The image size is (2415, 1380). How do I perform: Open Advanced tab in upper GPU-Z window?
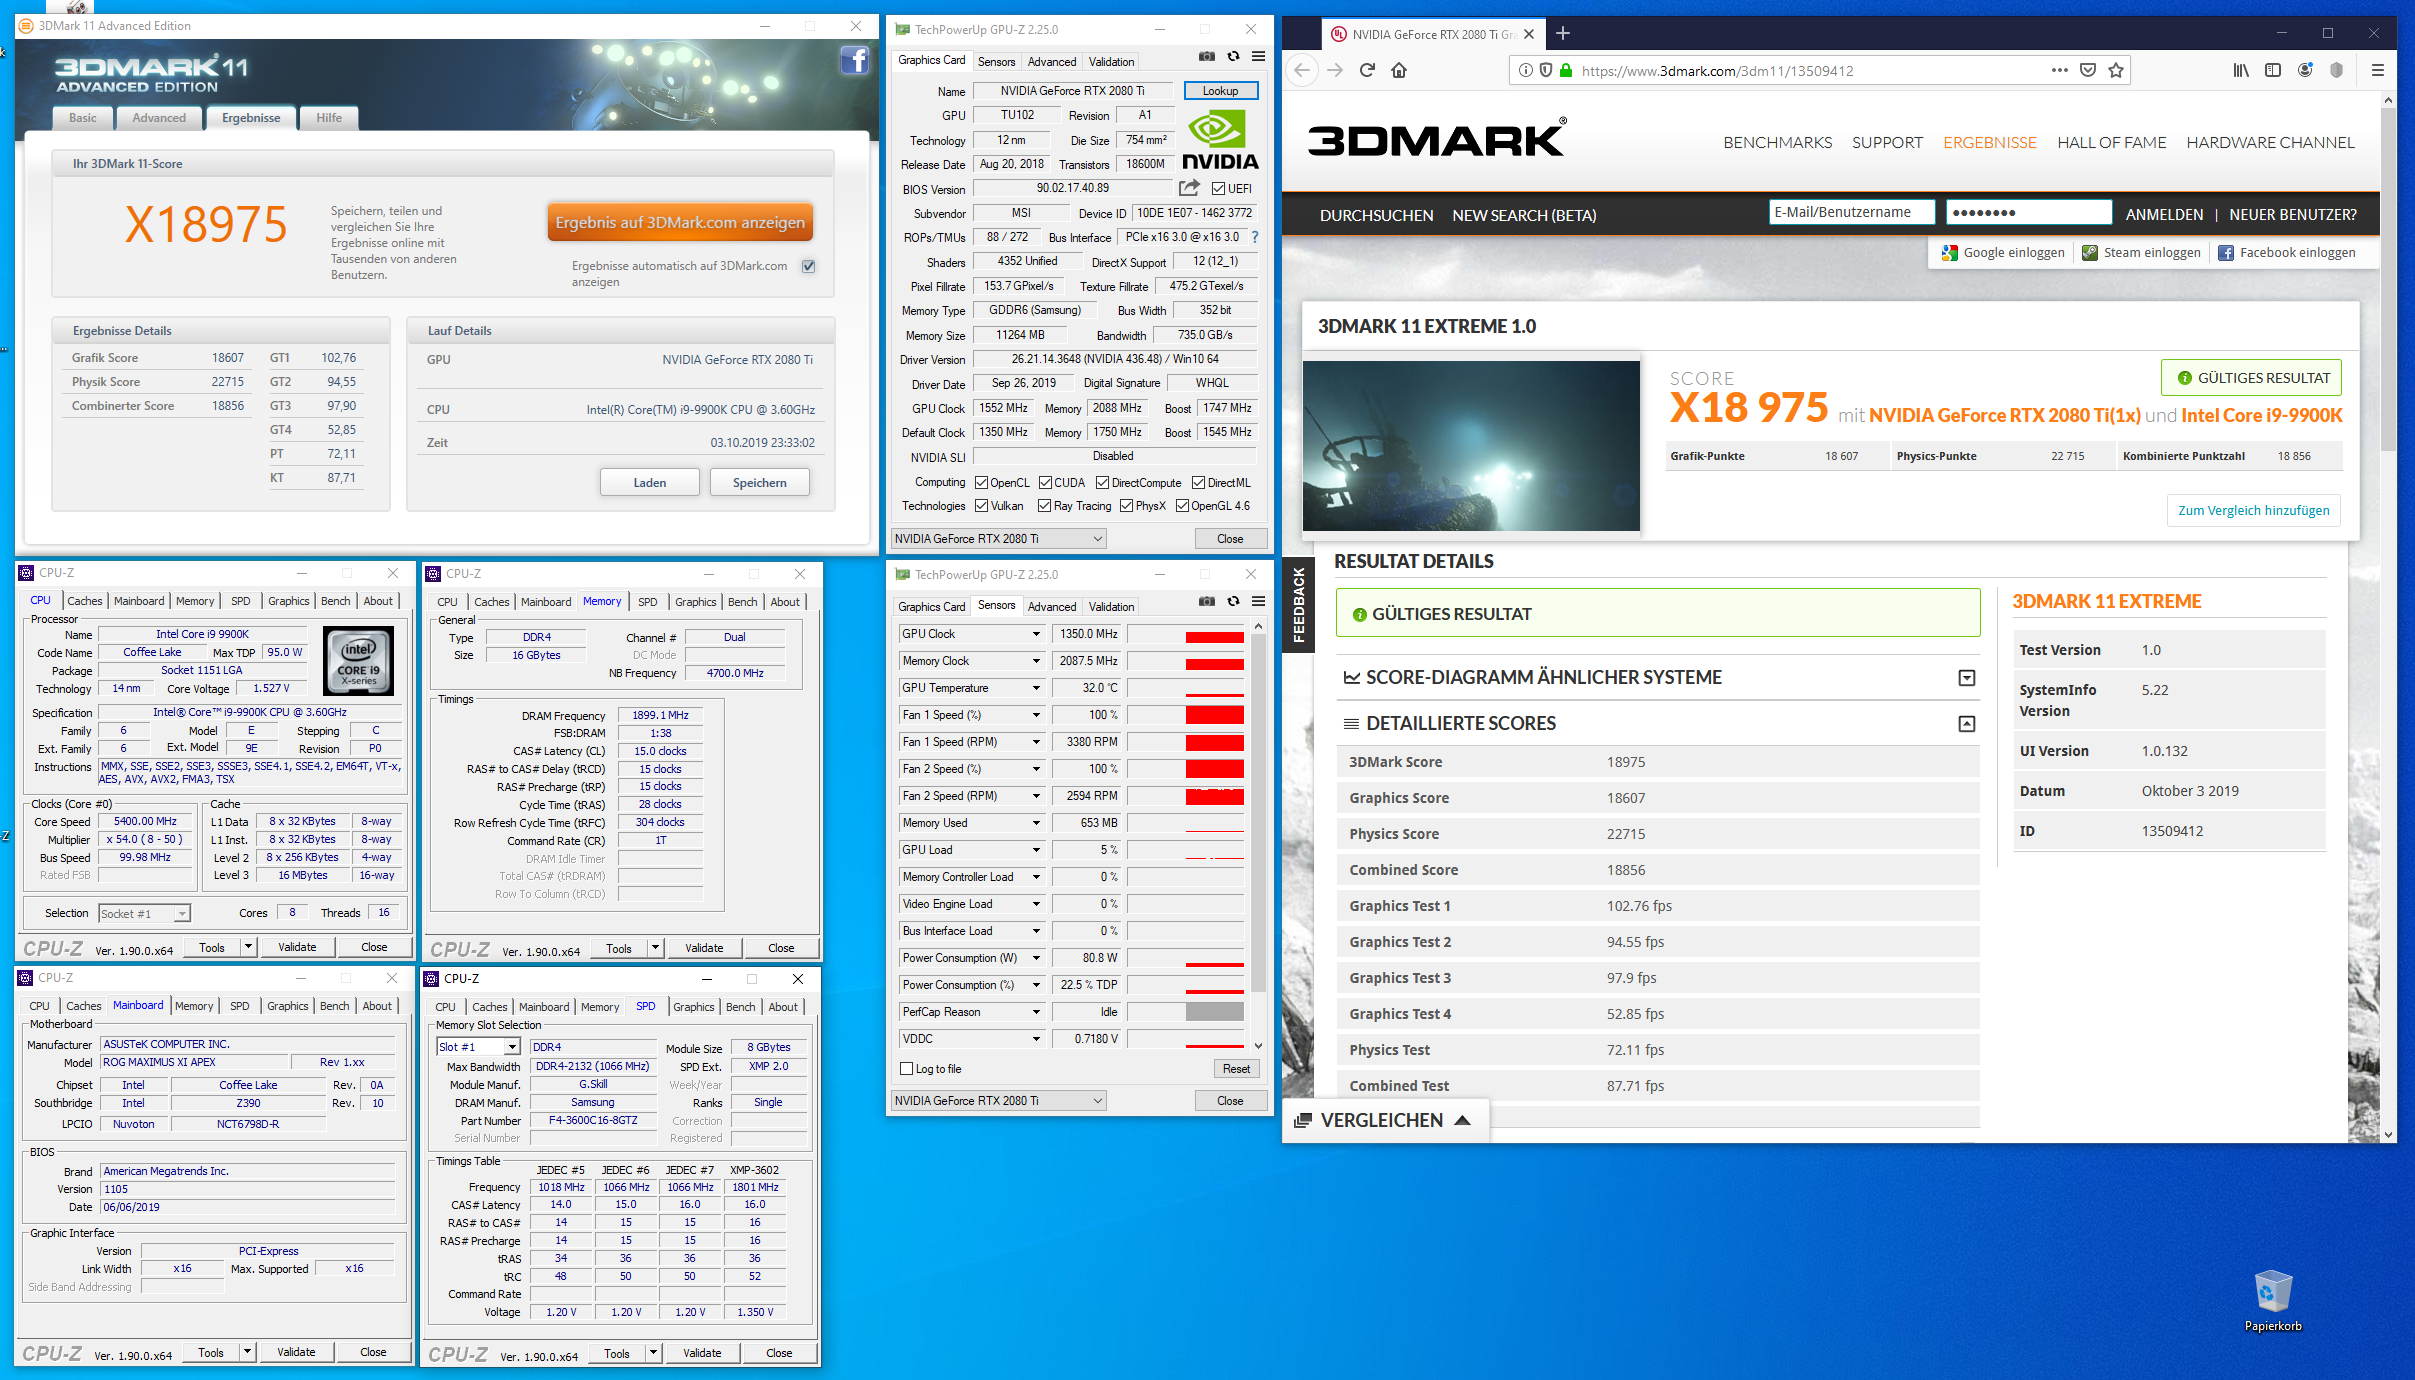coord(1052,61)
